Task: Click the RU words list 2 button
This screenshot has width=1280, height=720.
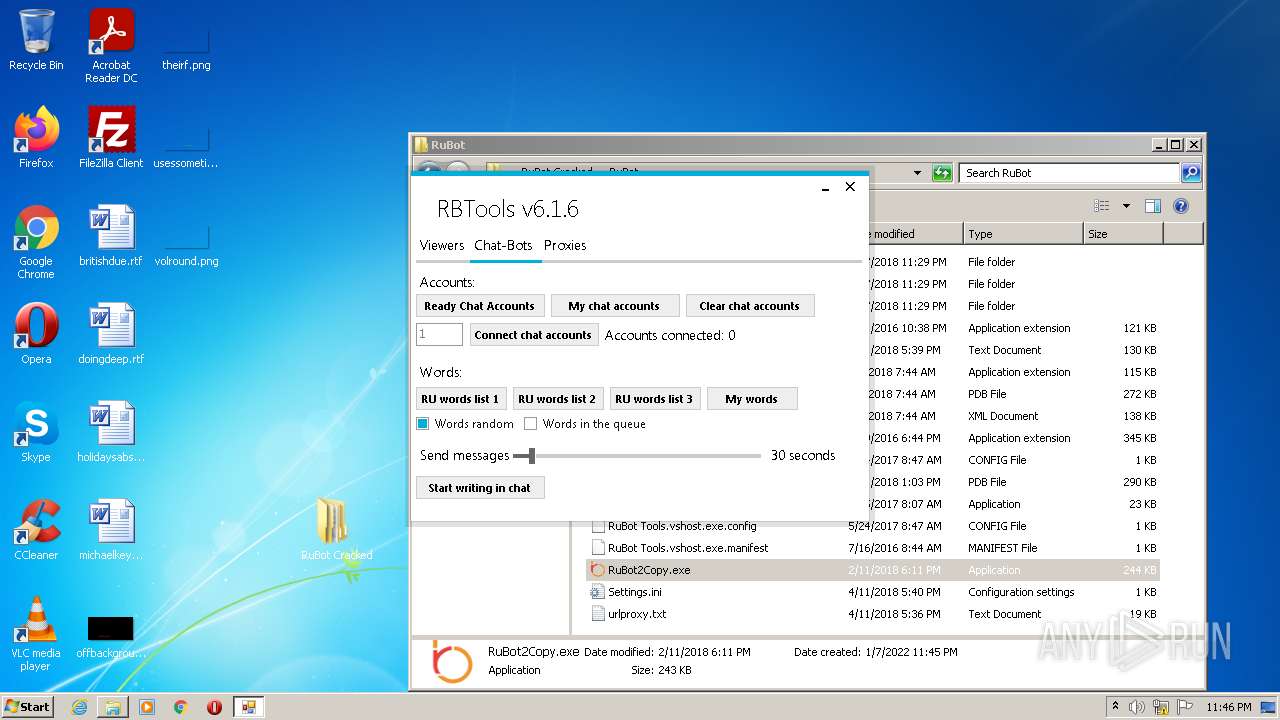Action: click(x=557, y=399)
